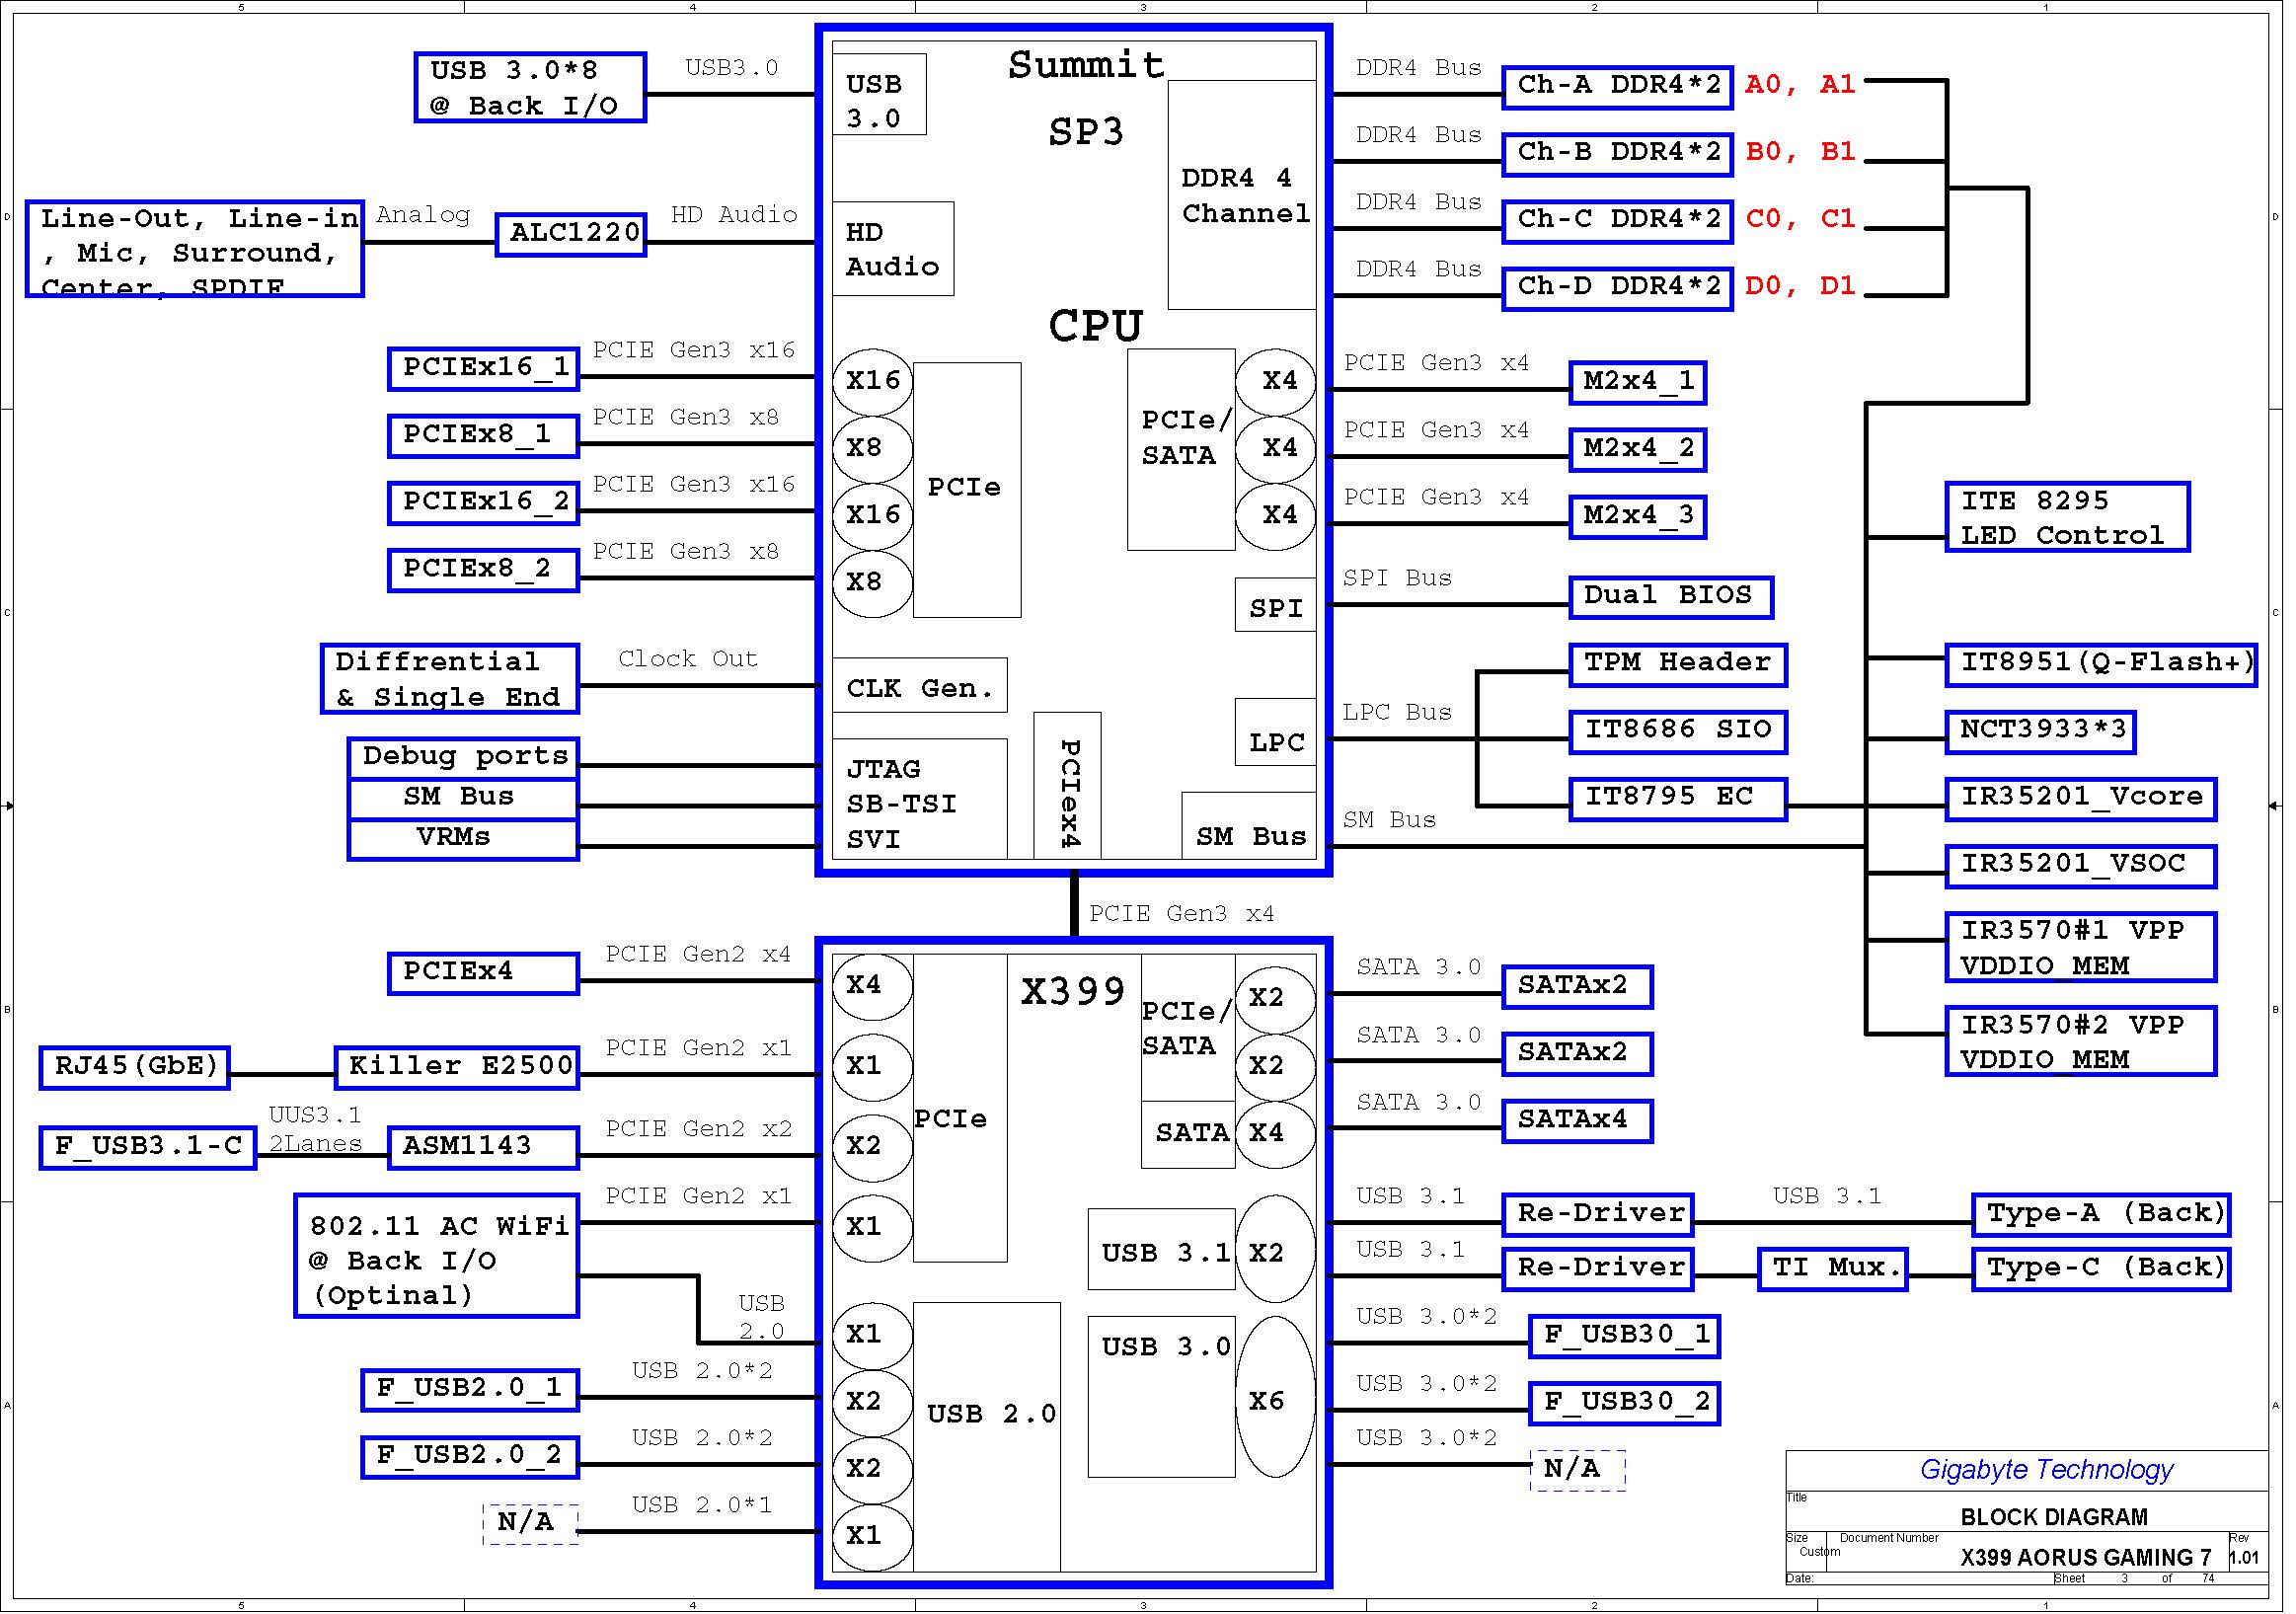This screenshot has height=1614, width=2296.
Task: Click the 'Ch-D DDR4*2' memory block
Action: click(1618, 289)
